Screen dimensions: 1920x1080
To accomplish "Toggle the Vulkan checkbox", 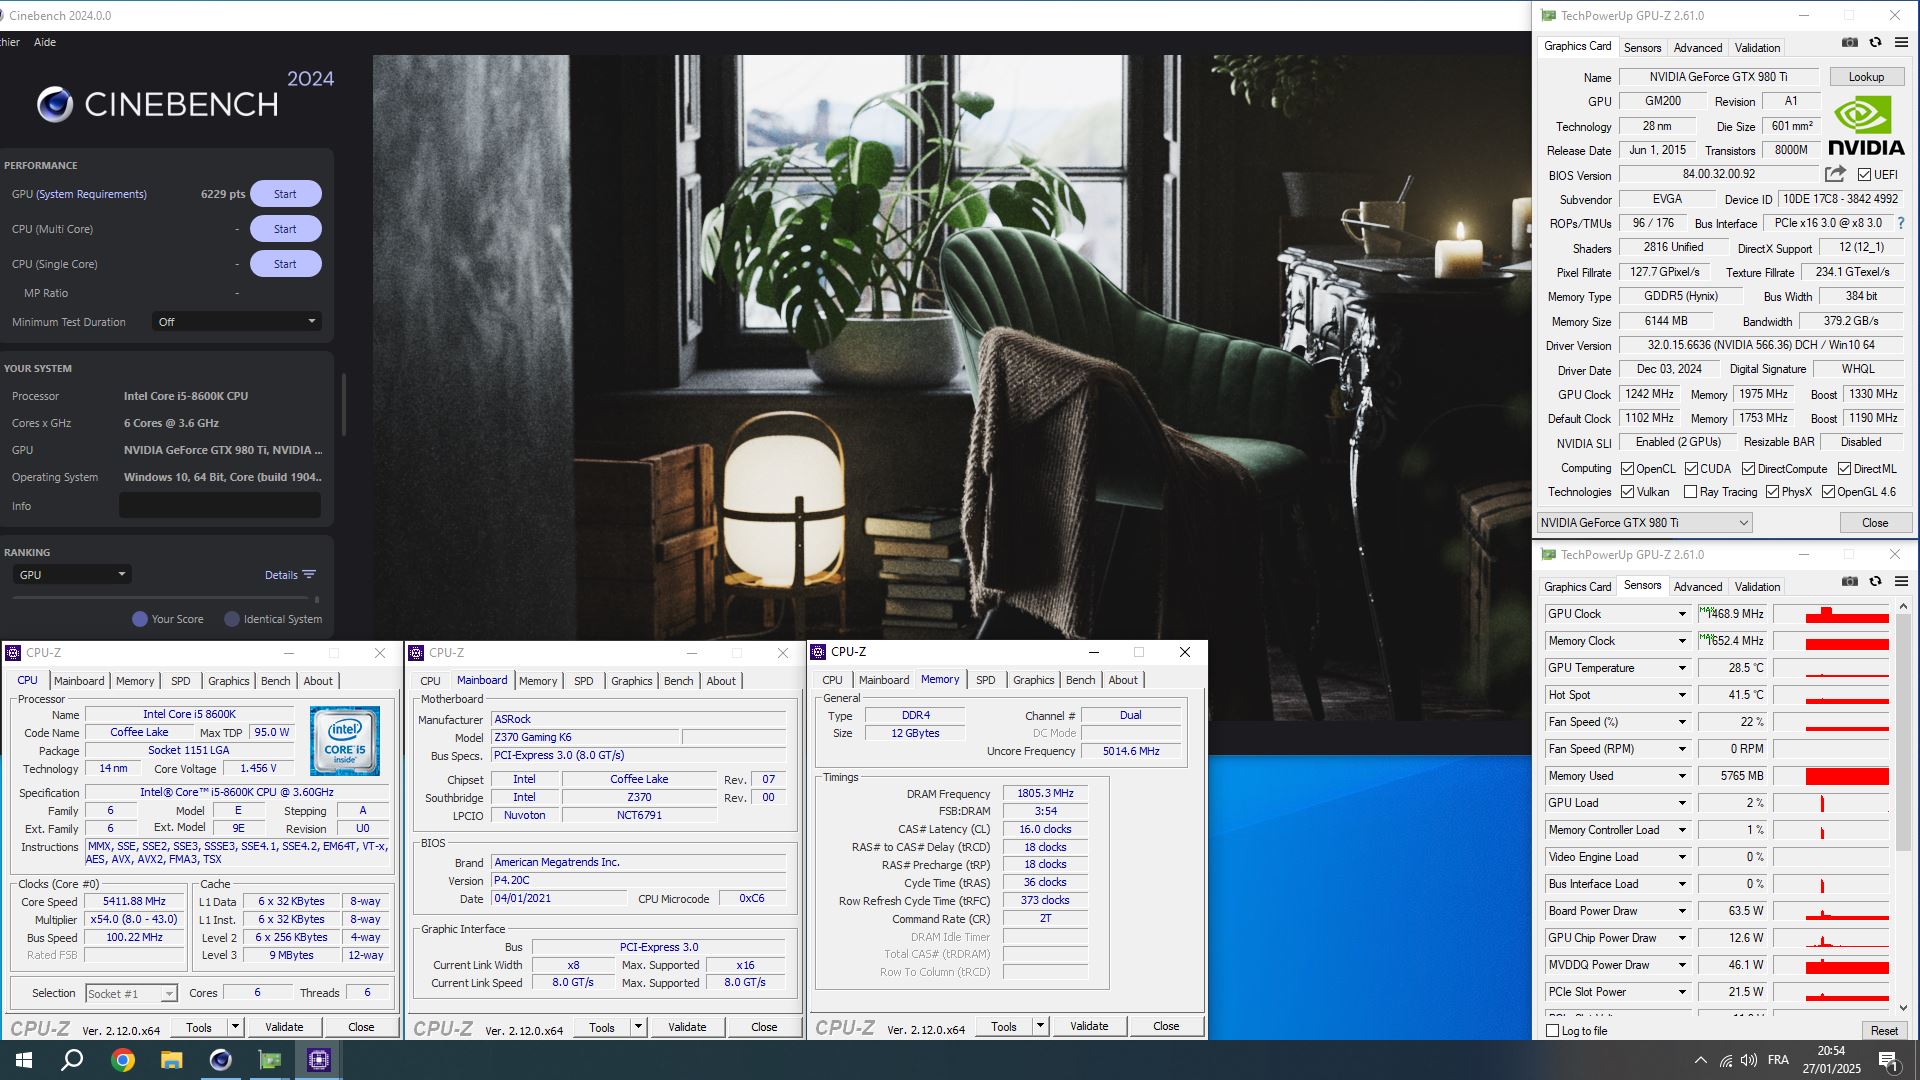I will 1627,492.
